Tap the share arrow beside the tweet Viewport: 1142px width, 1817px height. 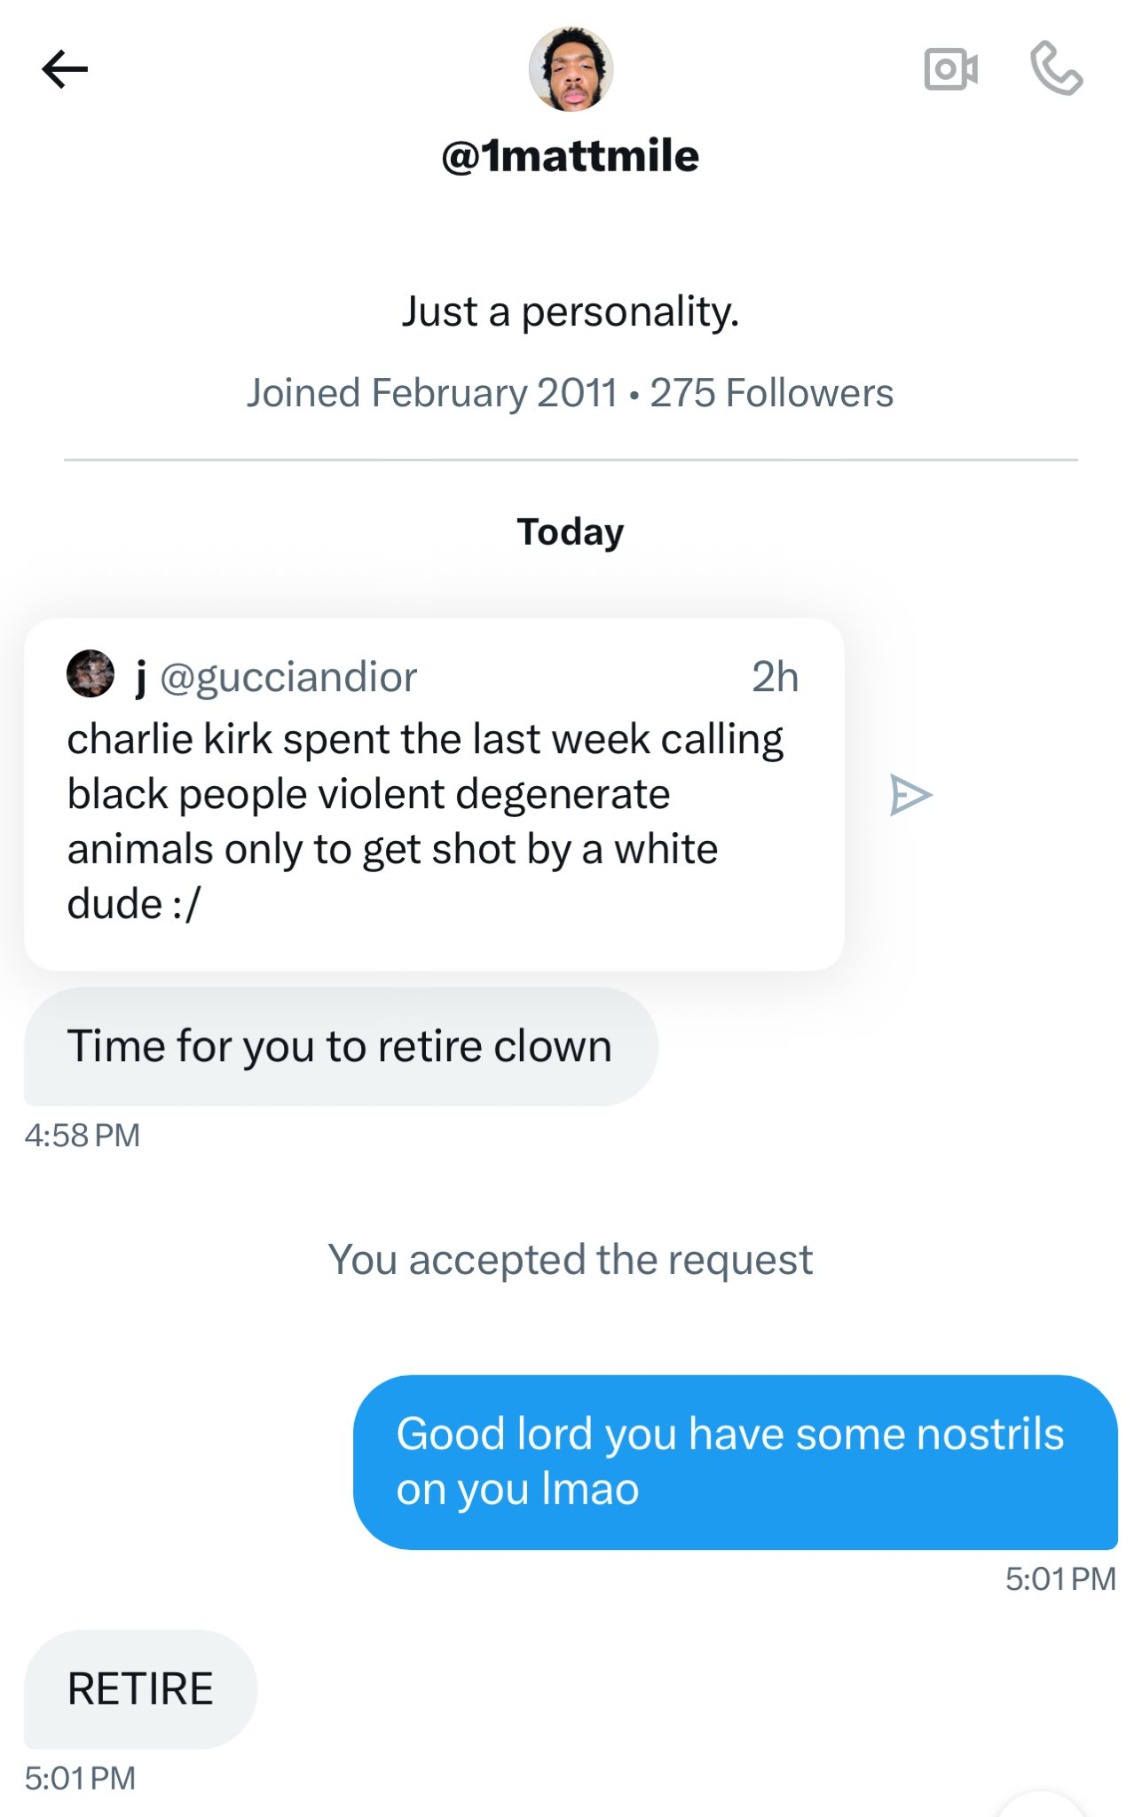coord(910,795)
